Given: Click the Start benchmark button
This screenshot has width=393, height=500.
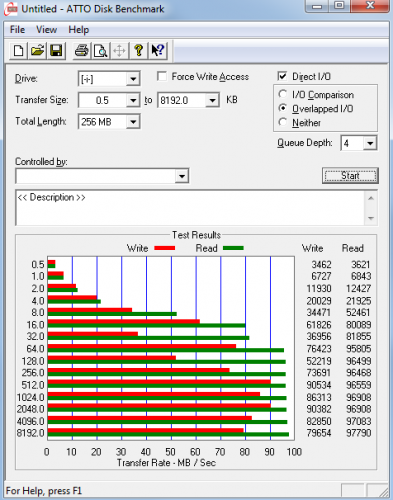Looking at the screenshot, I should pyautogui.click(x=350, y=176).
